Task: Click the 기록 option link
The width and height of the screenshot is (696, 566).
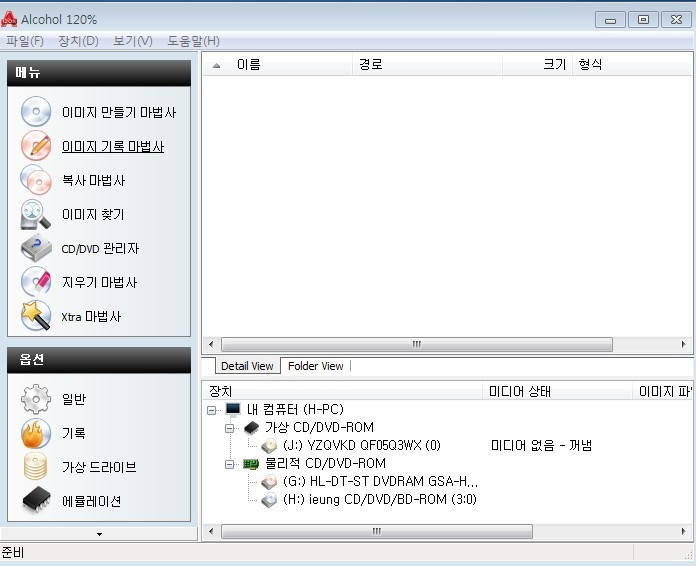Action: point(74,433)
